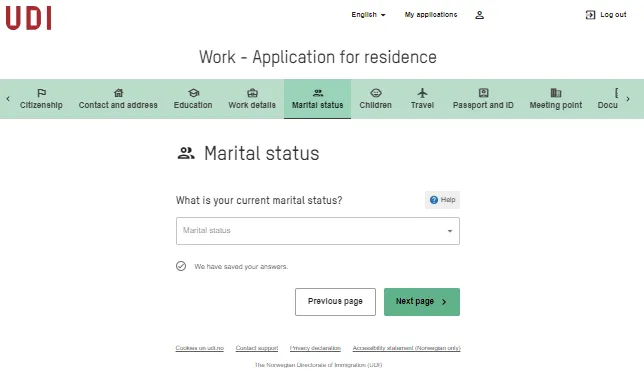Show previous steps with left arrow

point(8,99)
